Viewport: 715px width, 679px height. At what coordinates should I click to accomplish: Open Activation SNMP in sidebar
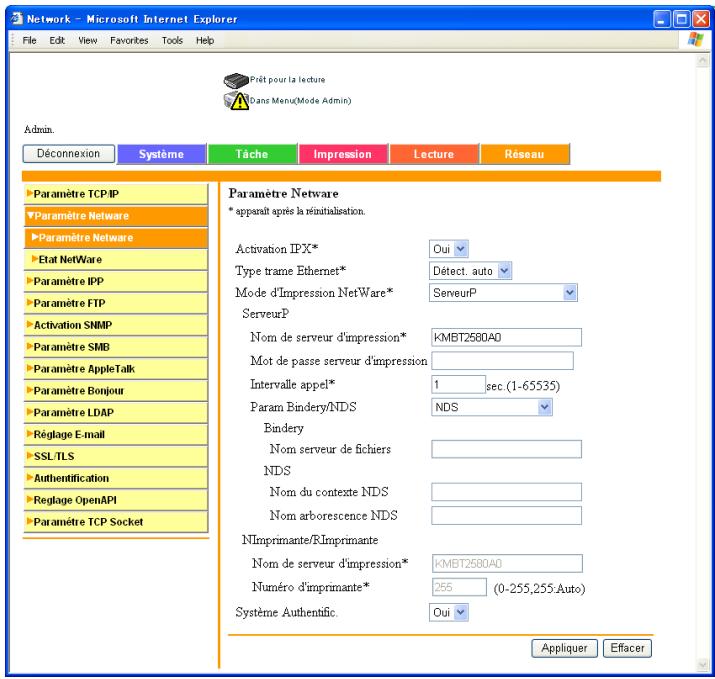pyautogui.click(x=116, y=325)
